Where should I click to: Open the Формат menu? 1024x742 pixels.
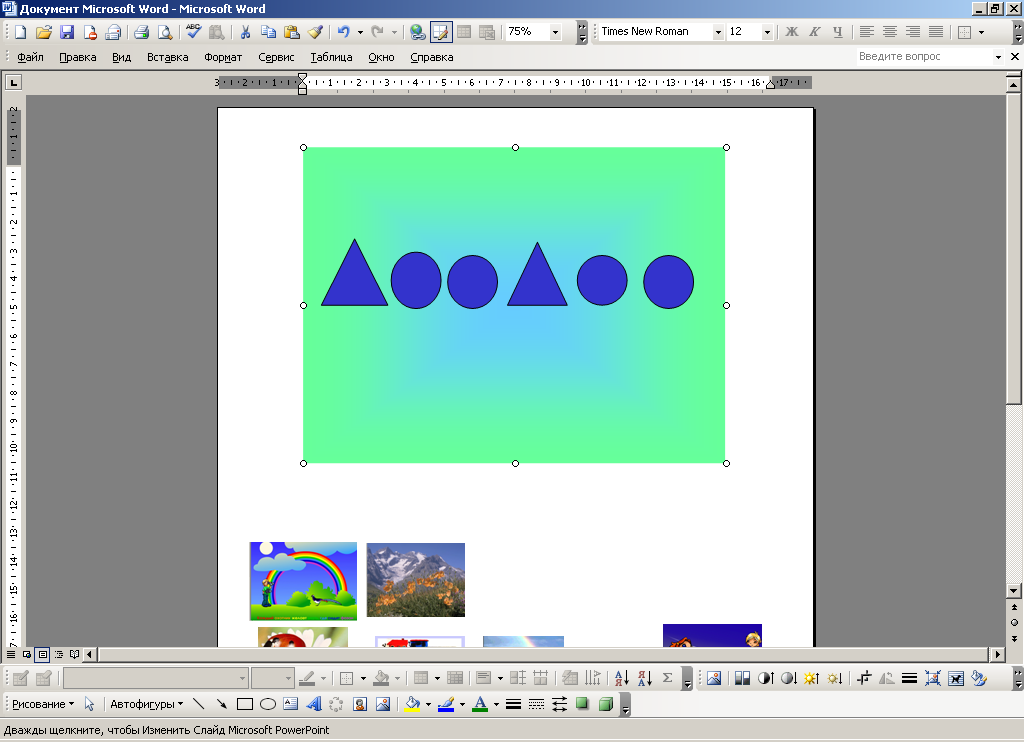[223, 57]
